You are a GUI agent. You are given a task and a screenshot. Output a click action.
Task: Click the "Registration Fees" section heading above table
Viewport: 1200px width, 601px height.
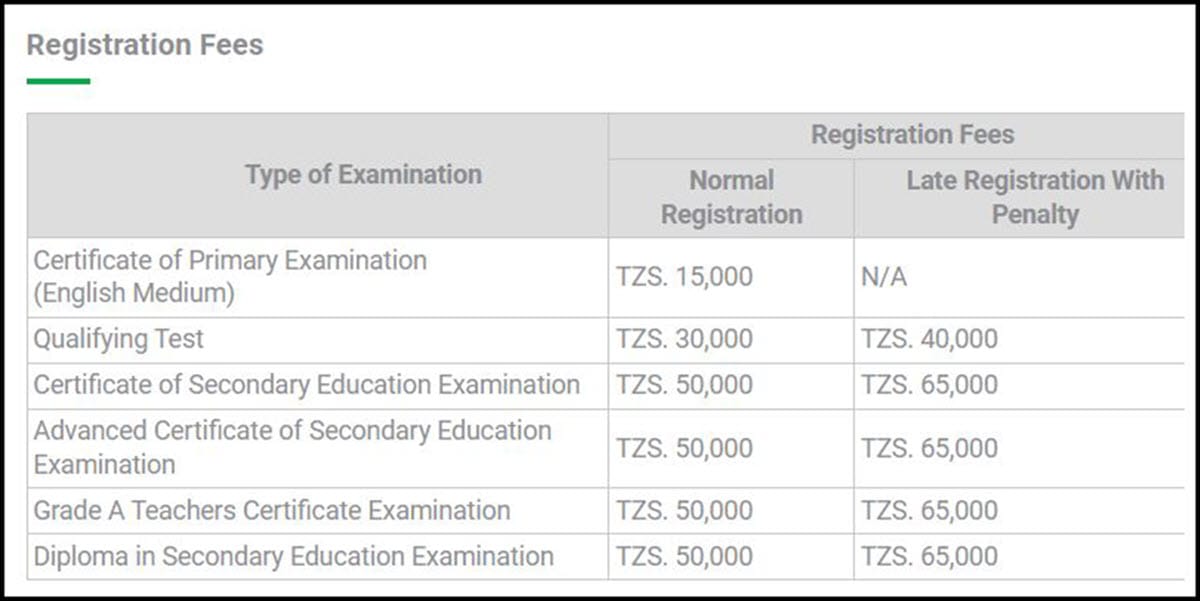tap(145, 45)
